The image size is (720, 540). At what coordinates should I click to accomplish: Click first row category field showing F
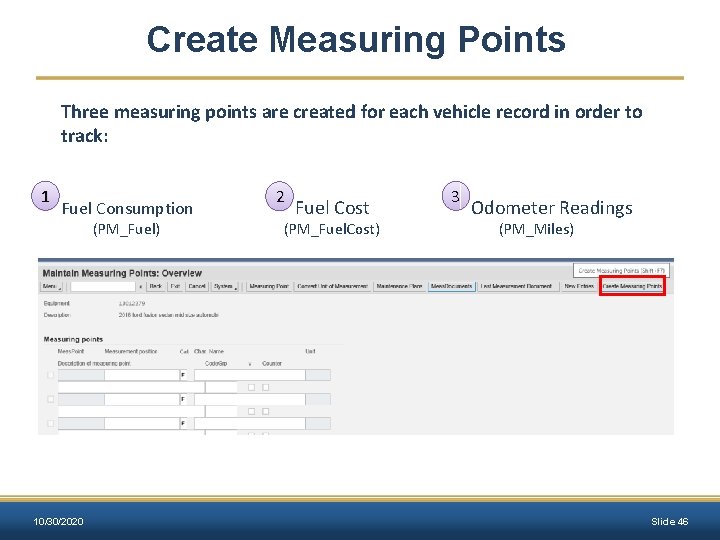point(183,375)
